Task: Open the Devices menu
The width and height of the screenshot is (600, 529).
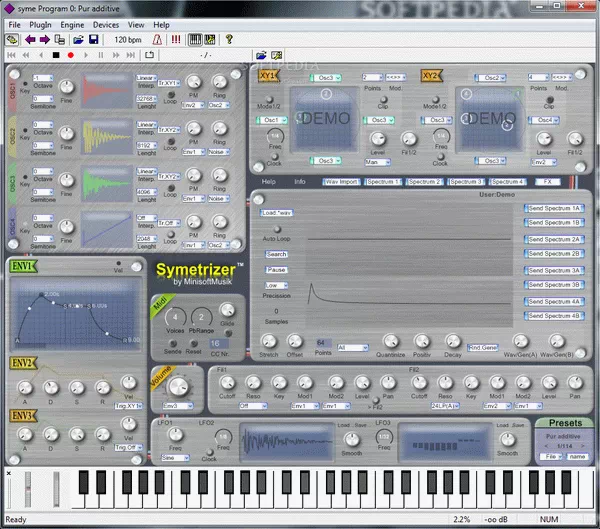Action: [106, 25]
